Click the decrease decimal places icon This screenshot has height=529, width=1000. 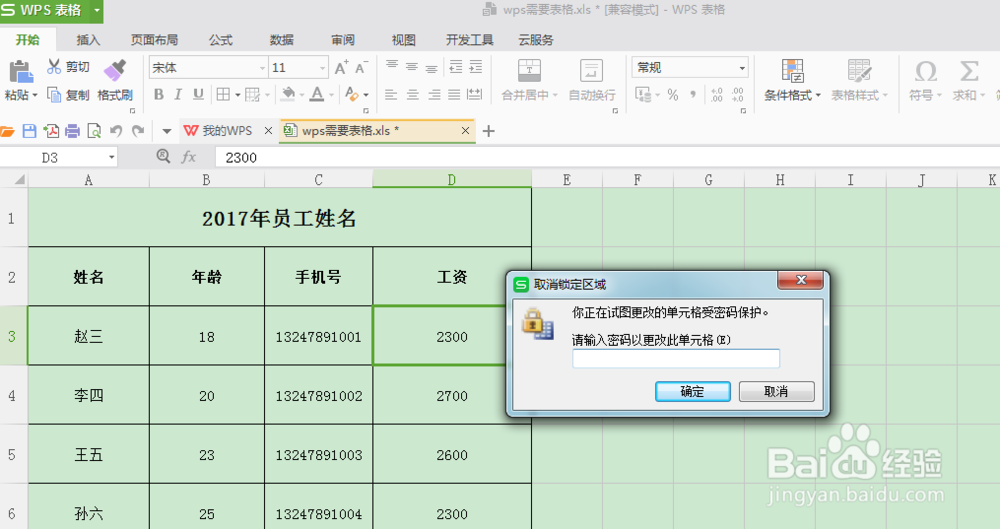click(737, 94)
